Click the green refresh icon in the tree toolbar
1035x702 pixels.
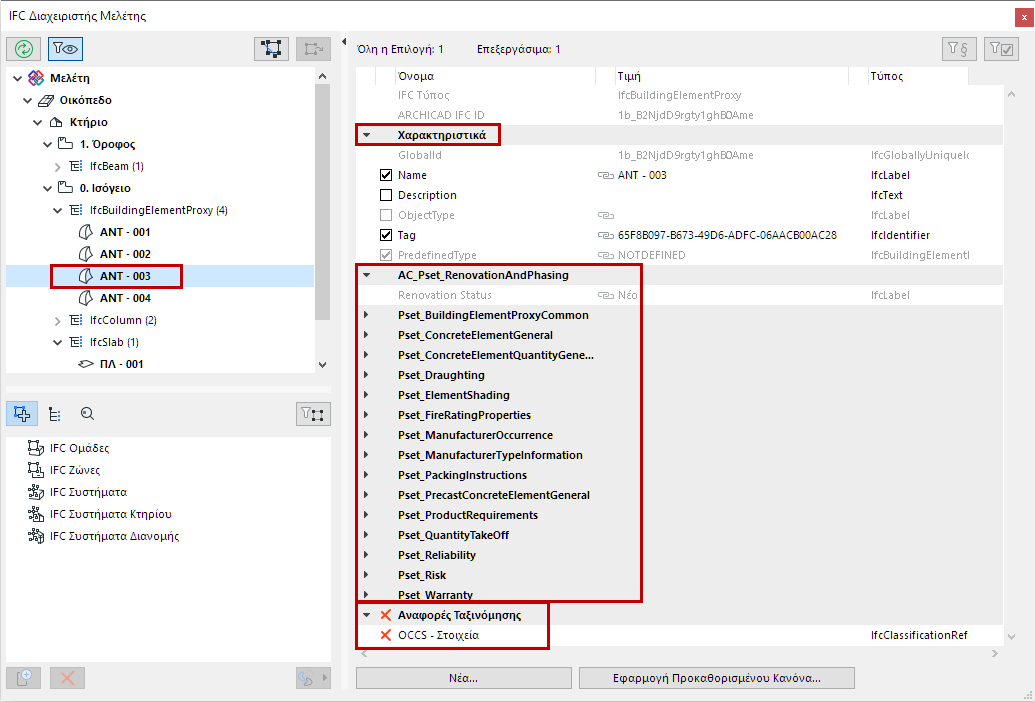pyautogui.click(x=24, y=49)
